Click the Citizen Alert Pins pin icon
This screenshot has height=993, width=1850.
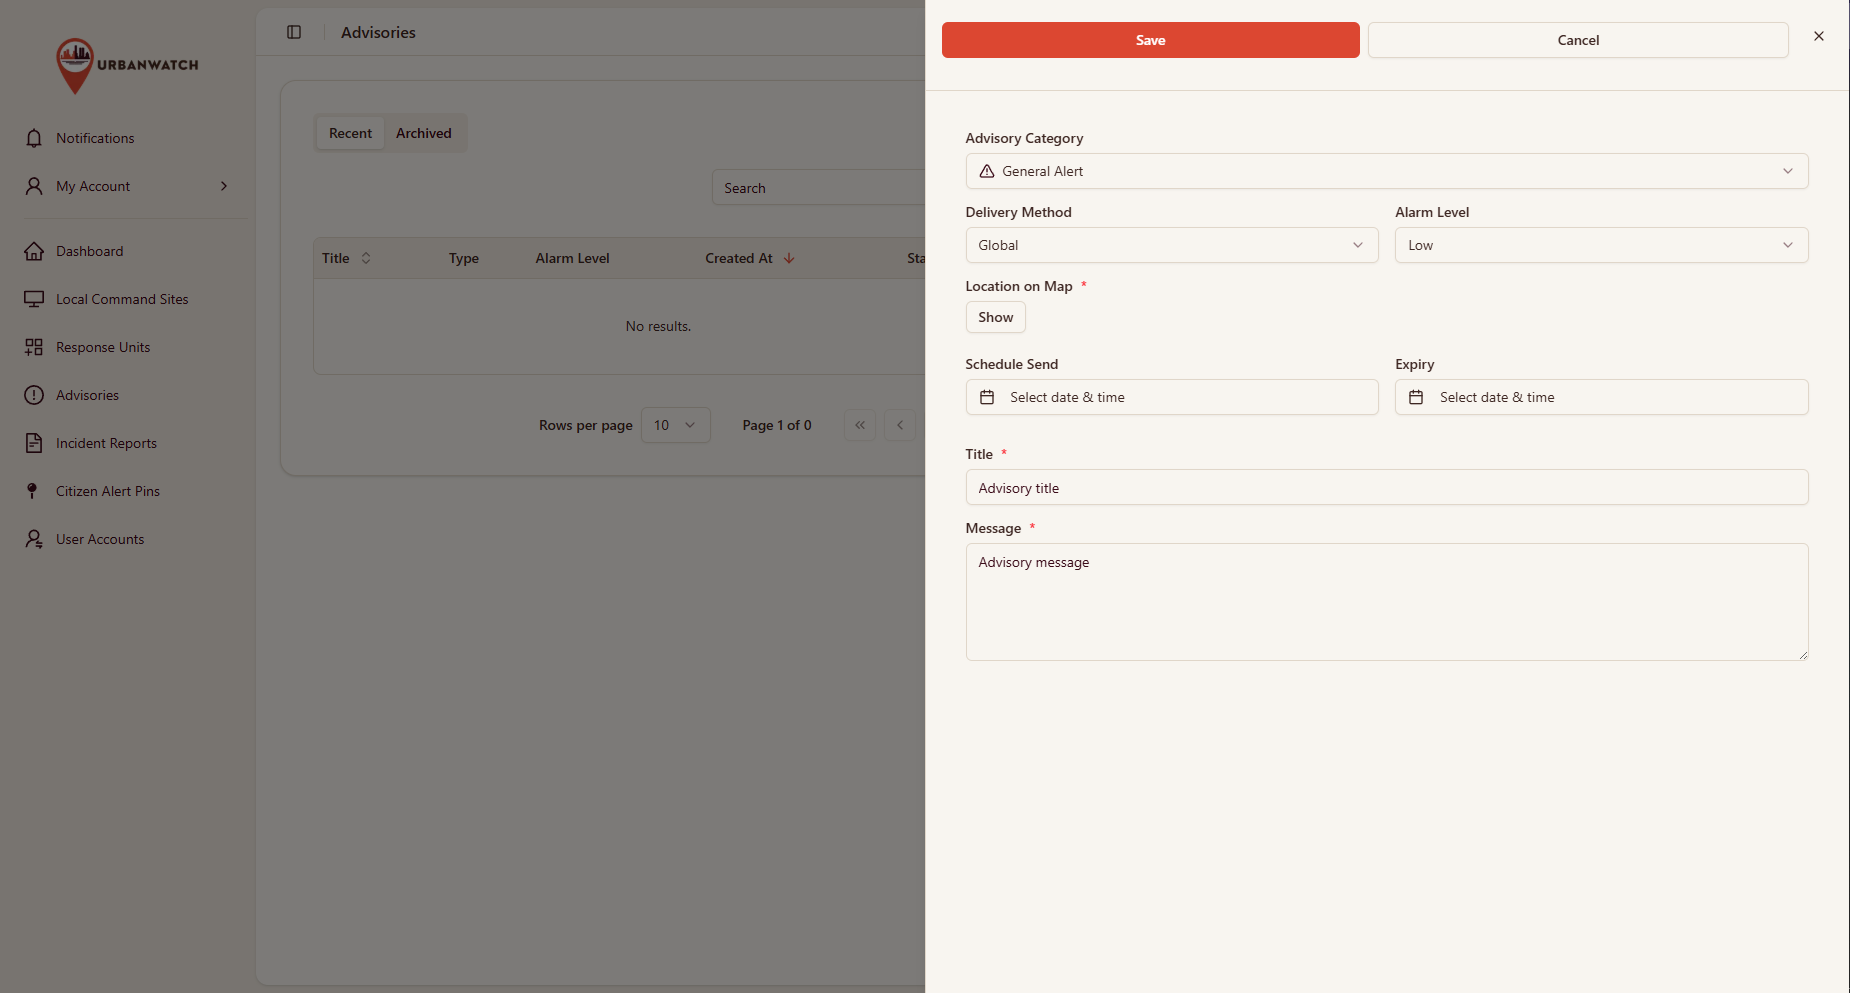coord(32,491)
